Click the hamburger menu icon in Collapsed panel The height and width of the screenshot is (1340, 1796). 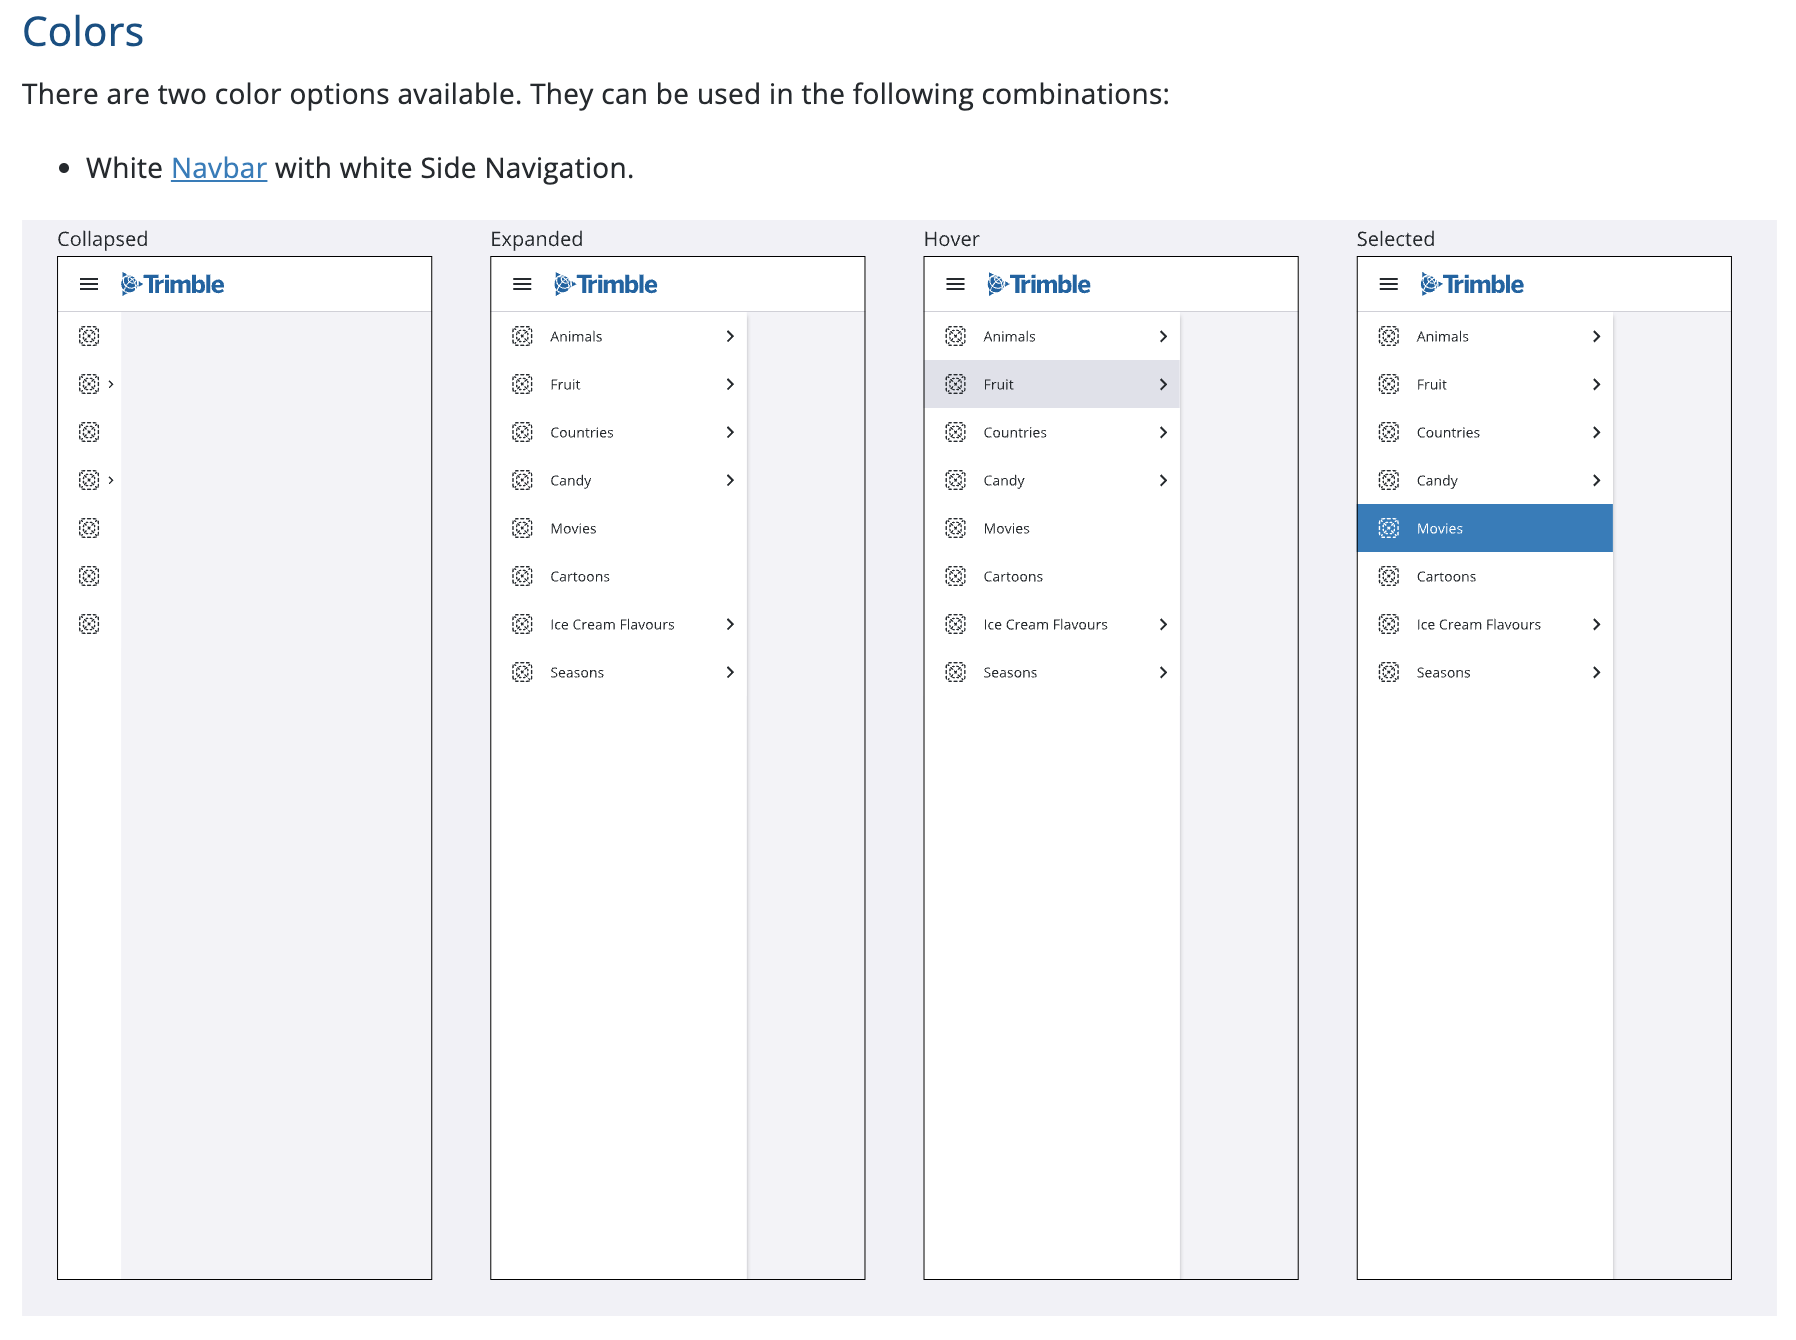coord(89,285)
